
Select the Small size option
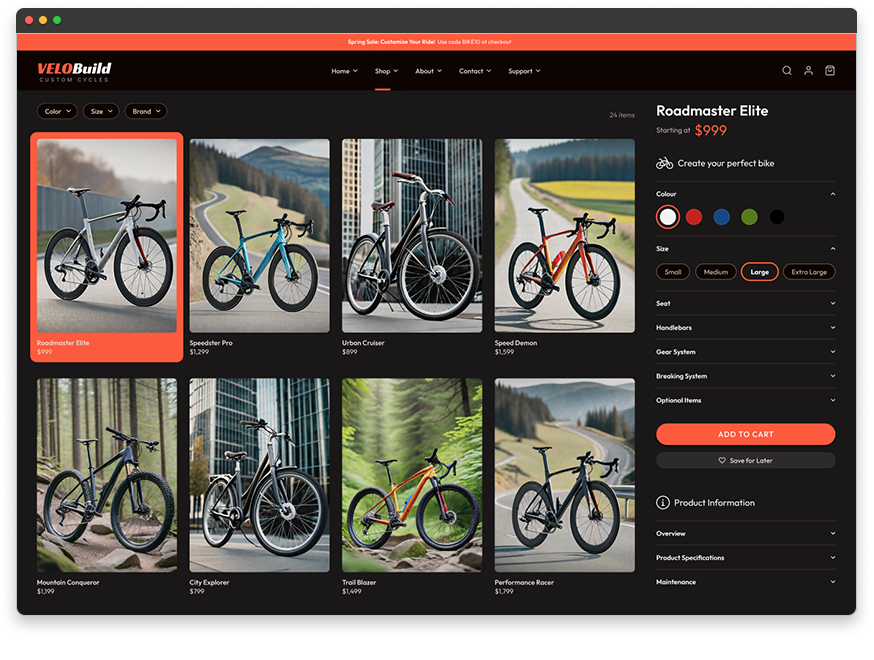(x=673, y=272)
